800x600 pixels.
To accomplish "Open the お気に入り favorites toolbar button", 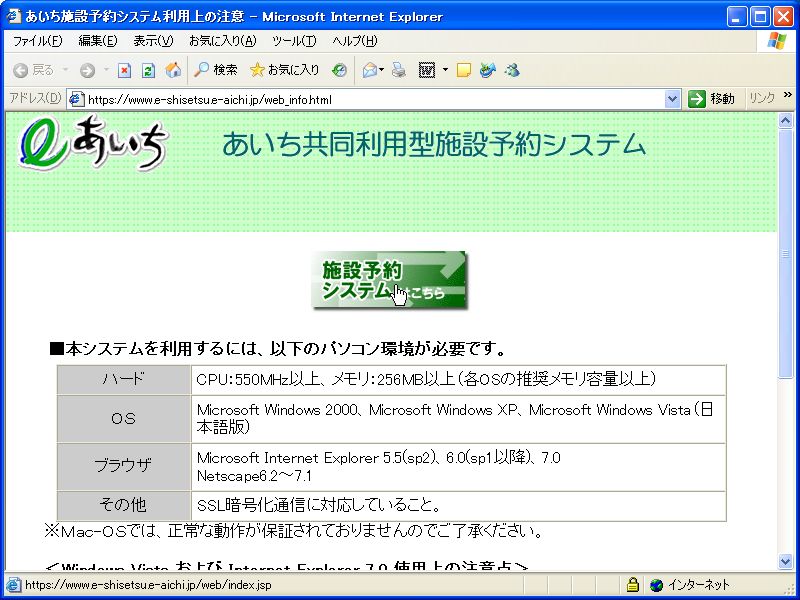I will pos(285,70).
